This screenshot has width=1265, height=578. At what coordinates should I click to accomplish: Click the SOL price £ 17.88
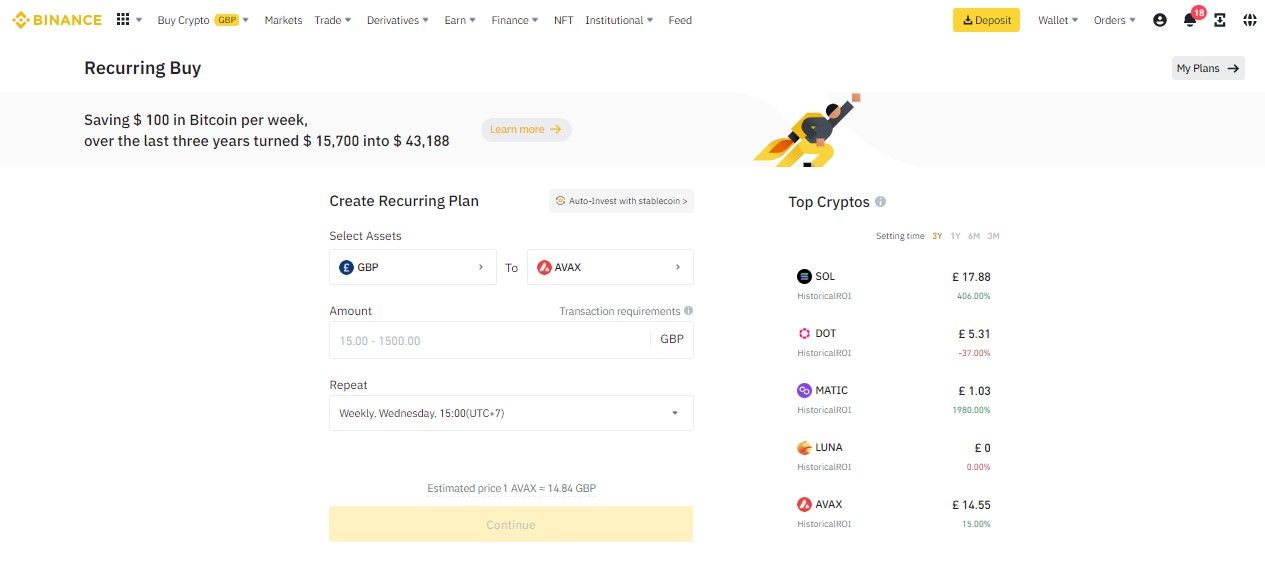pos(971,277)
